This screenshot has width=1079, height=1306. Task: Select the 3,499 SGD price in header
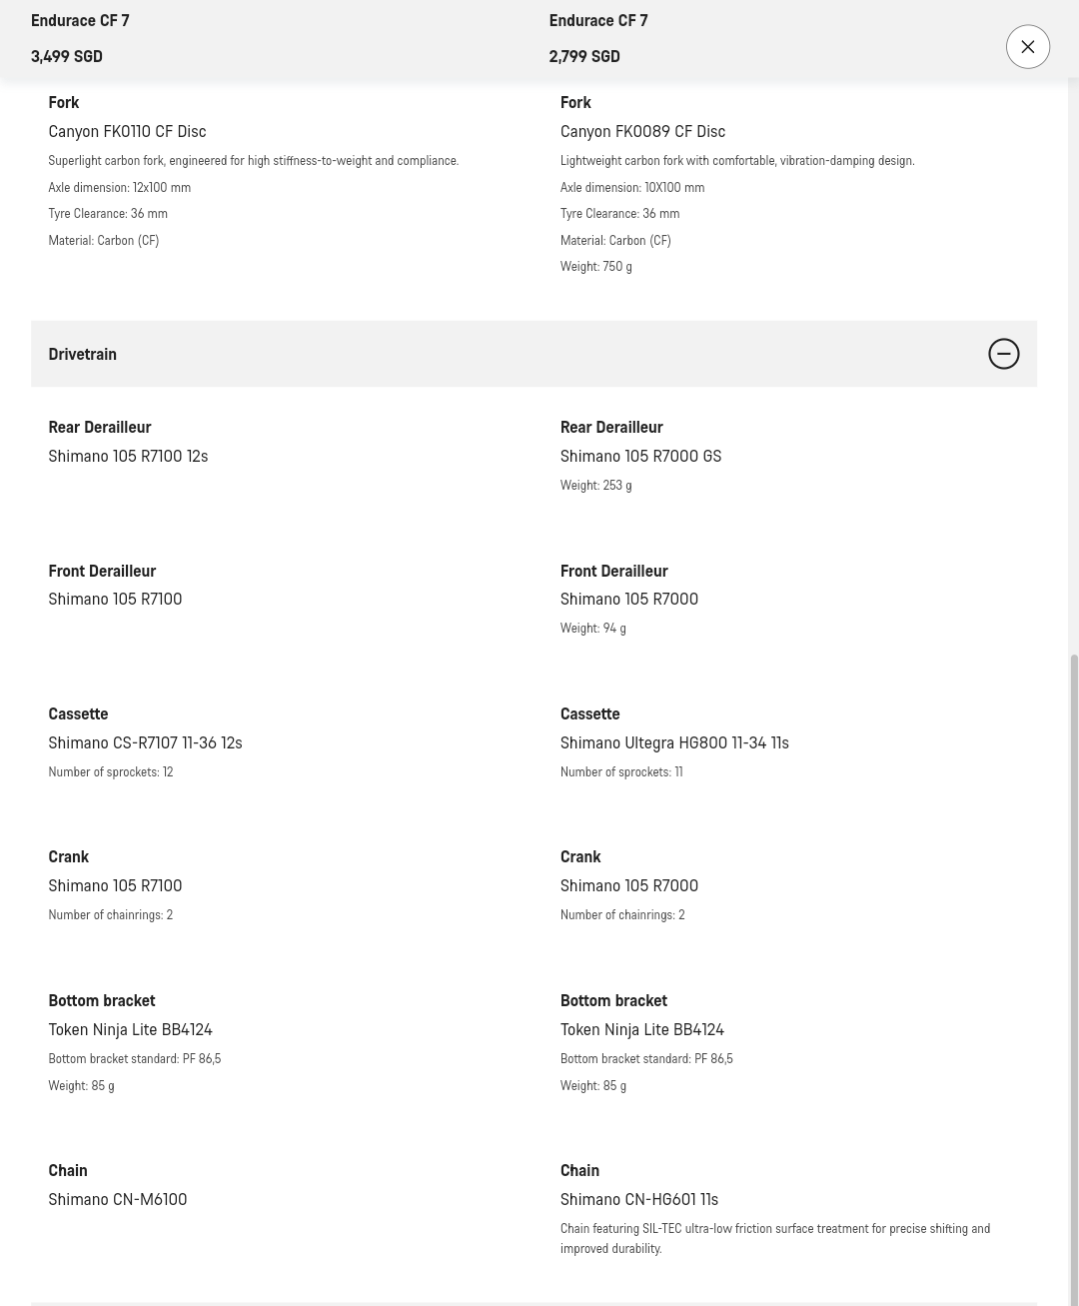pyautogui.click(x=66, y=56)
